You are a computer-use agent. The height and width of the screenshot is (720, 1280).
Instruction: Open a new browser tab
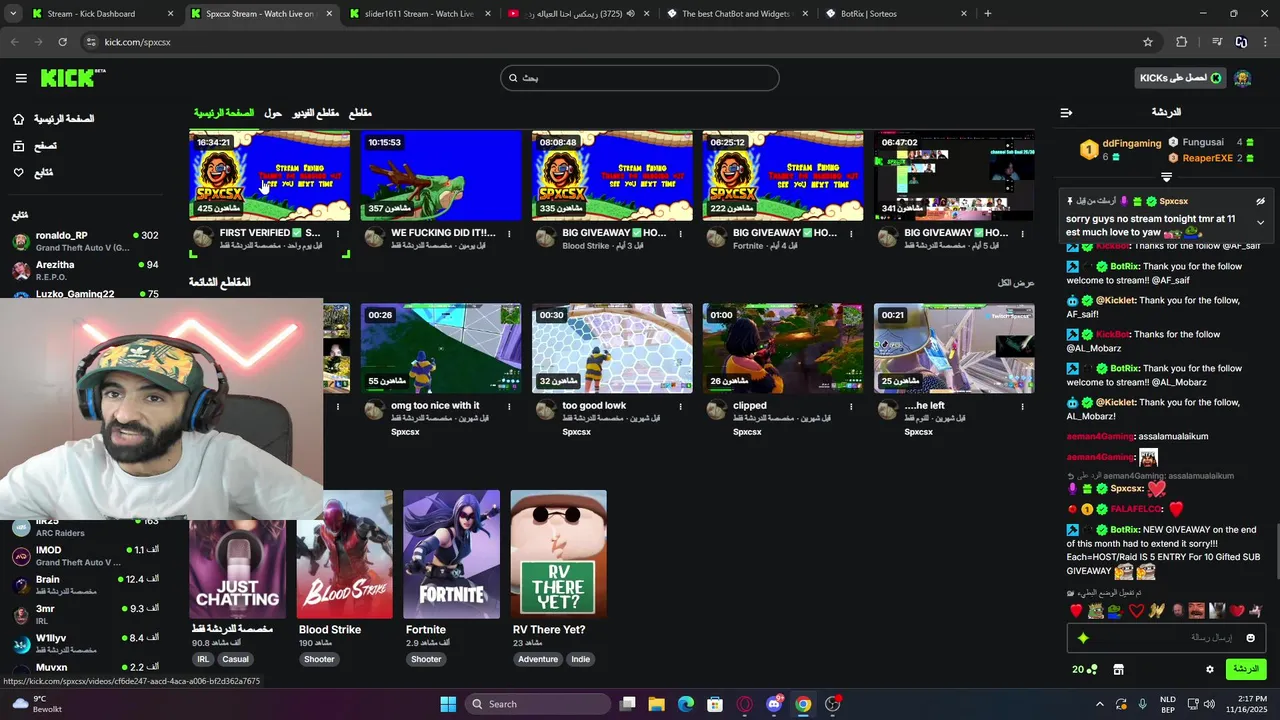coord(988,14)
